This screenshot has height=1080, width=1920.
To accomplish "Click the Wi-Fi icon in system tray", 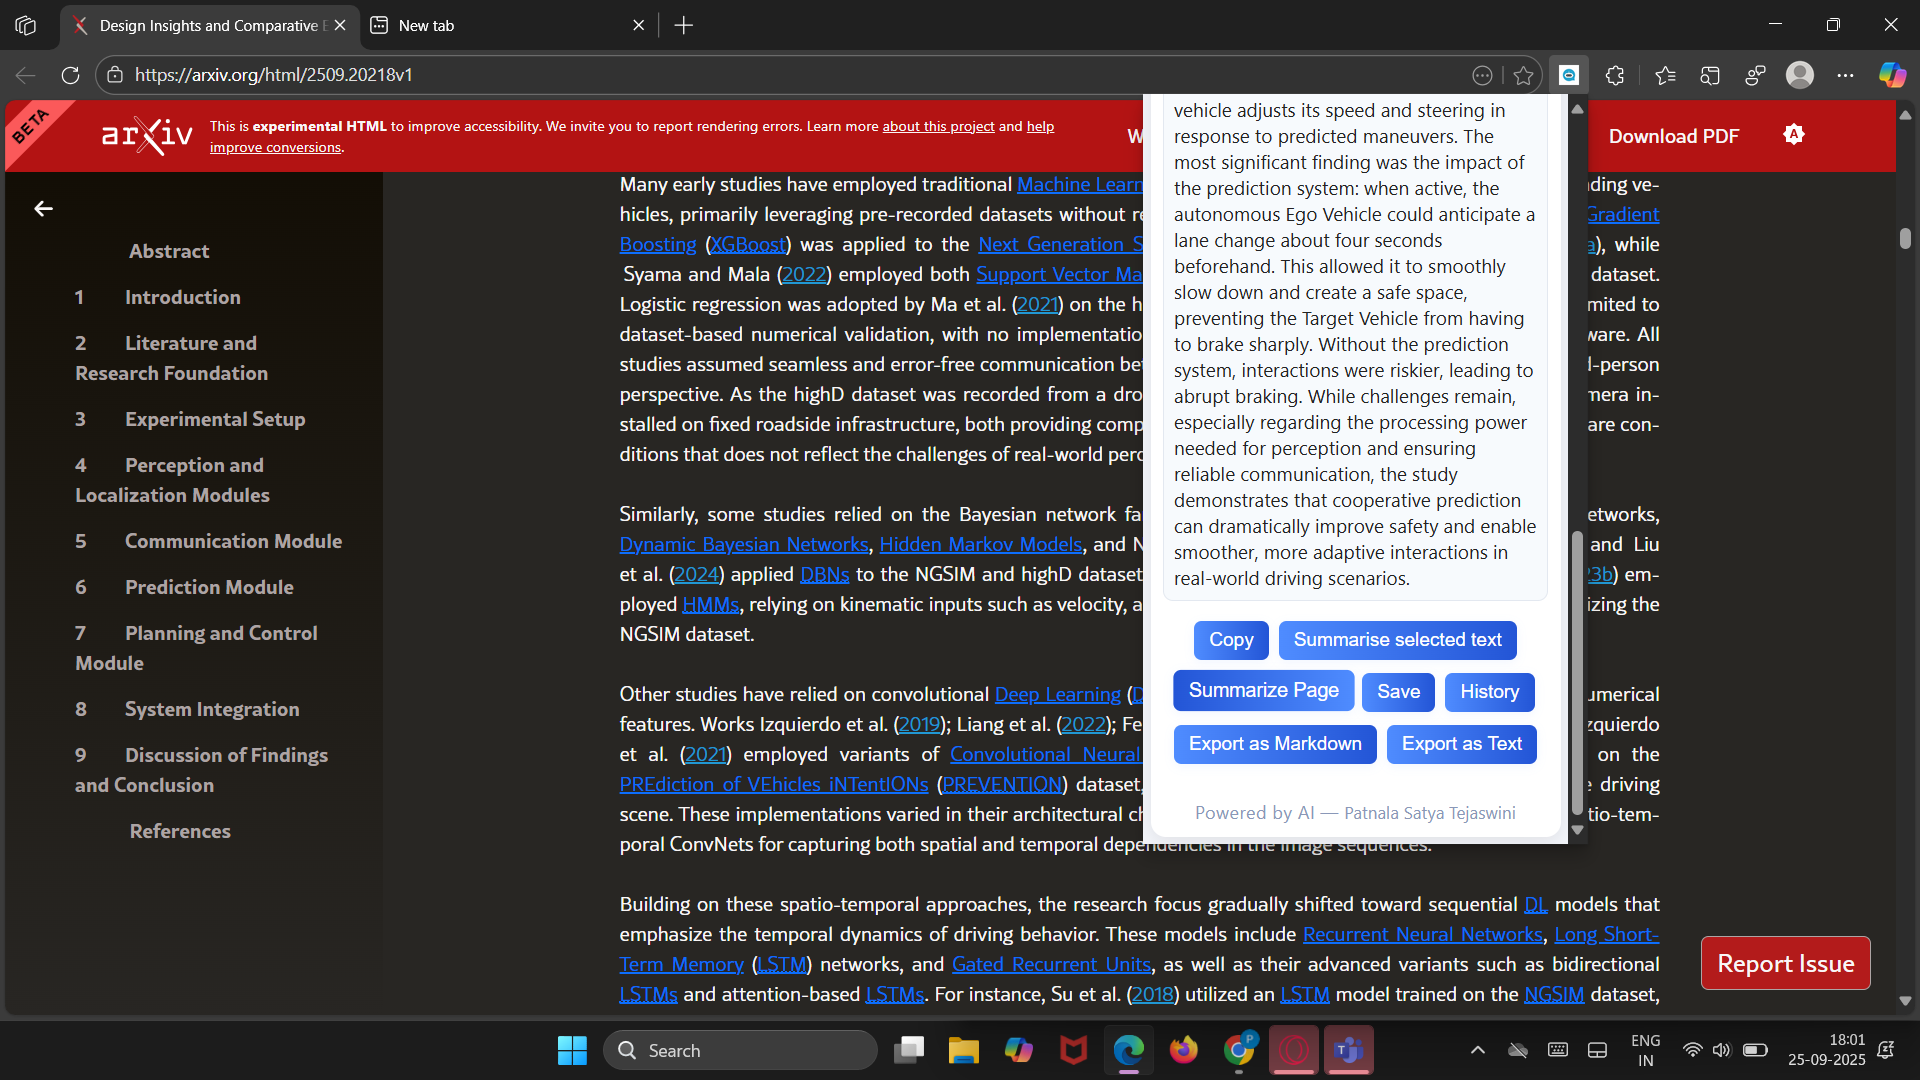I will coord(1692,1050).
